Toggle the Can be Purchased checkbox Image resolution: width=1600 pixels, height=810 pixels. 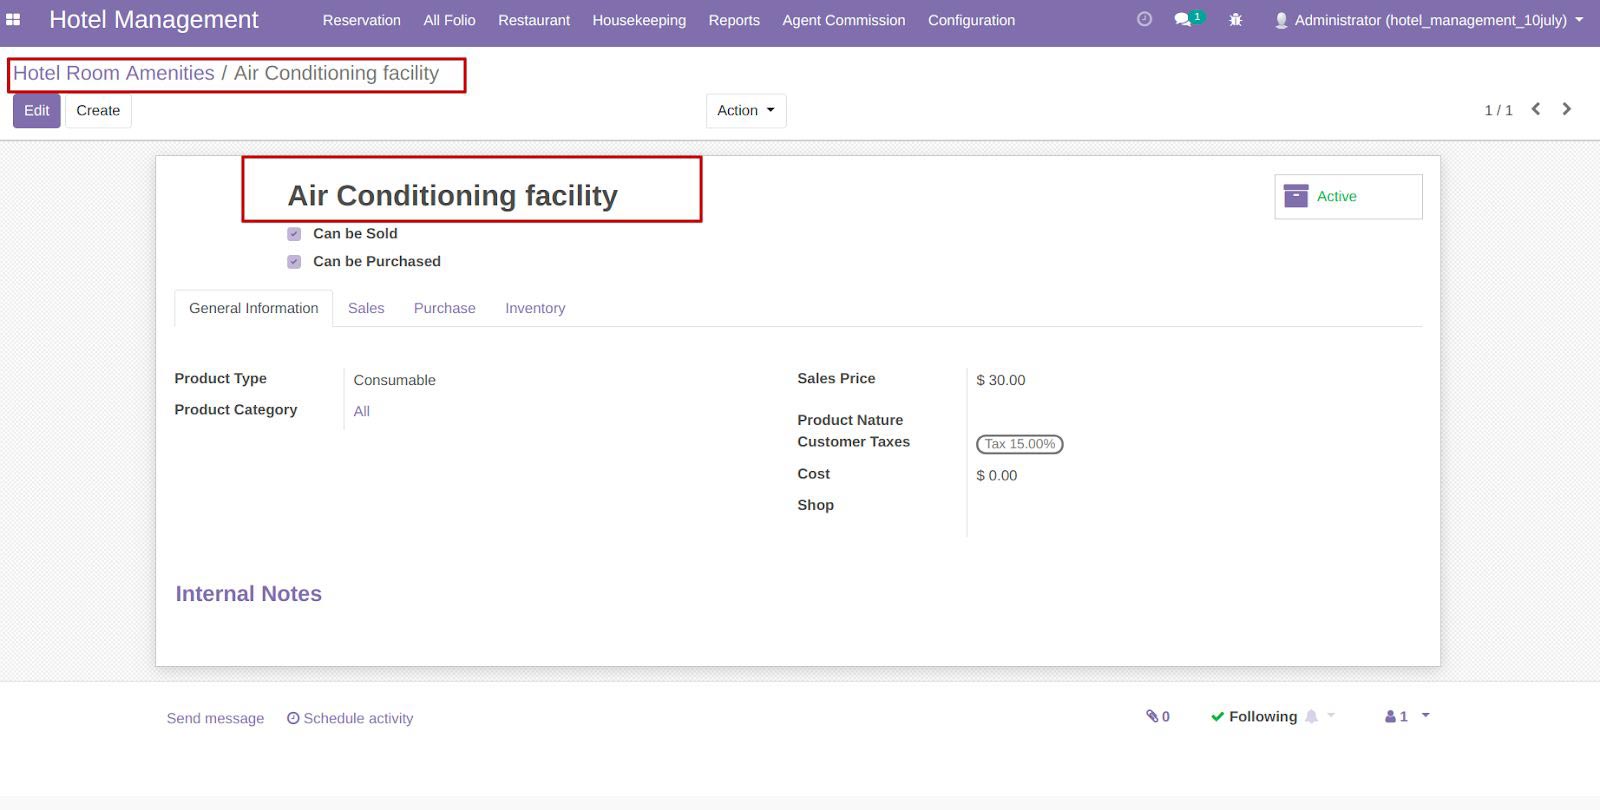294,262
